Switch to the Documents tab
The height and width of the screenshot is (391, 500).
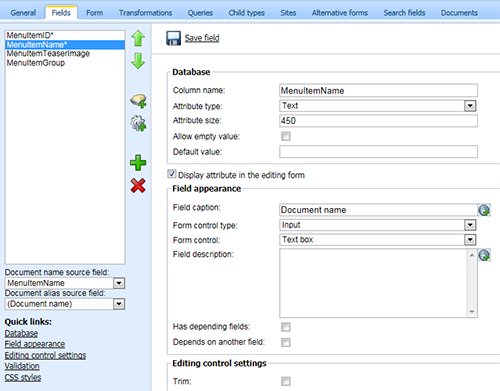pyautogui.click(x=459, y=13)
